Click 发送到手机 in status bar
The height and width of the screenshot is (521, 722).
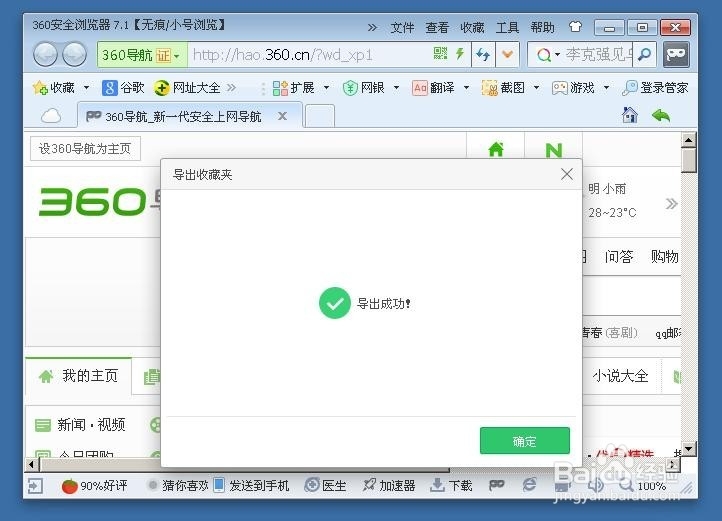tap(252, 486)
